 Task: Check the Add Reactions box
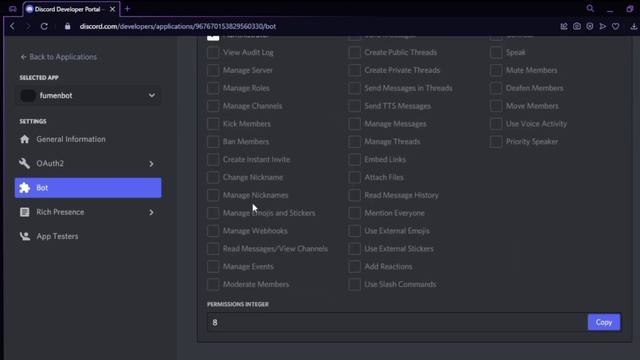355,267
